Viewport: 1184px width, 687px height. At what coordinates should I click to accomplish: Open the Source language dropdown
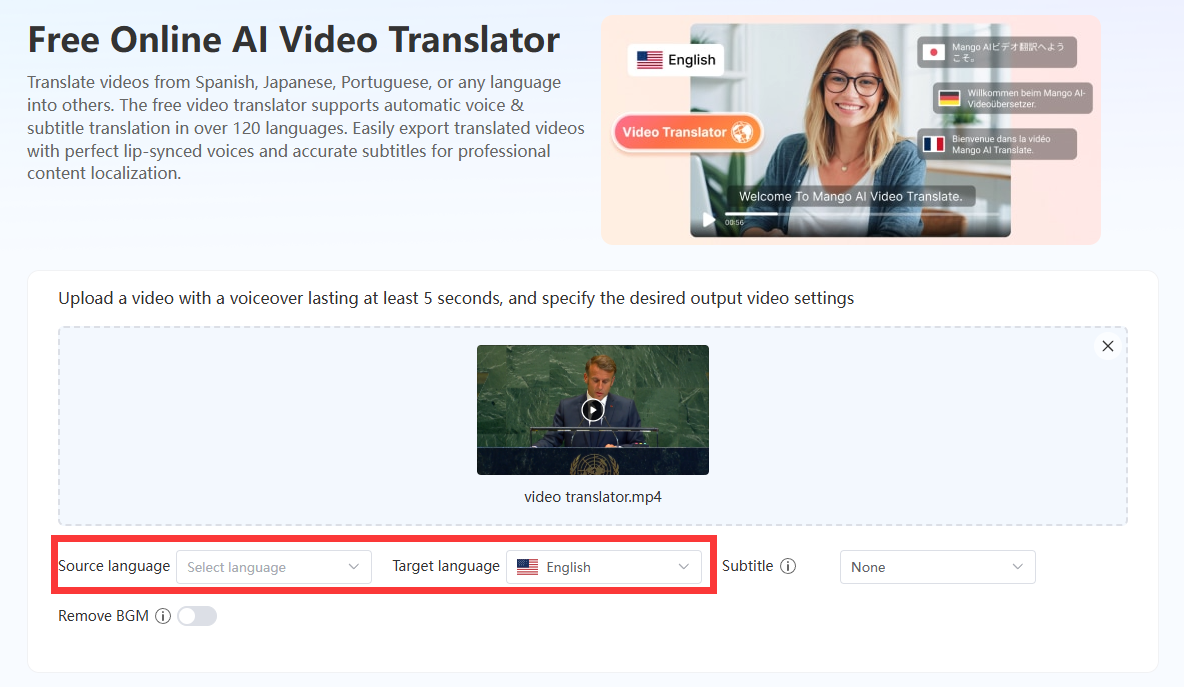(x=273, y=567)
